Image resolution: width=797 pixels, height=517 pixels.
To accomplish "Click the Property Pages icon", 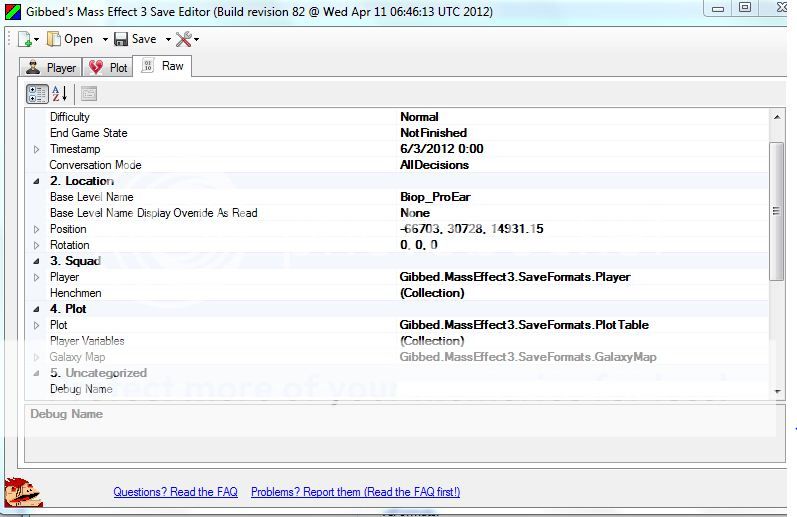I will pos(89,94).
